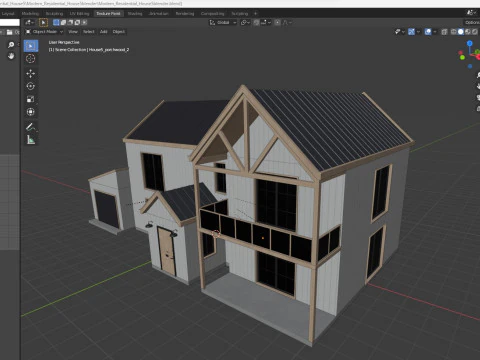Screen dimensions: 480x360
Task: Open the Select menu
Action: pos(89,32)
